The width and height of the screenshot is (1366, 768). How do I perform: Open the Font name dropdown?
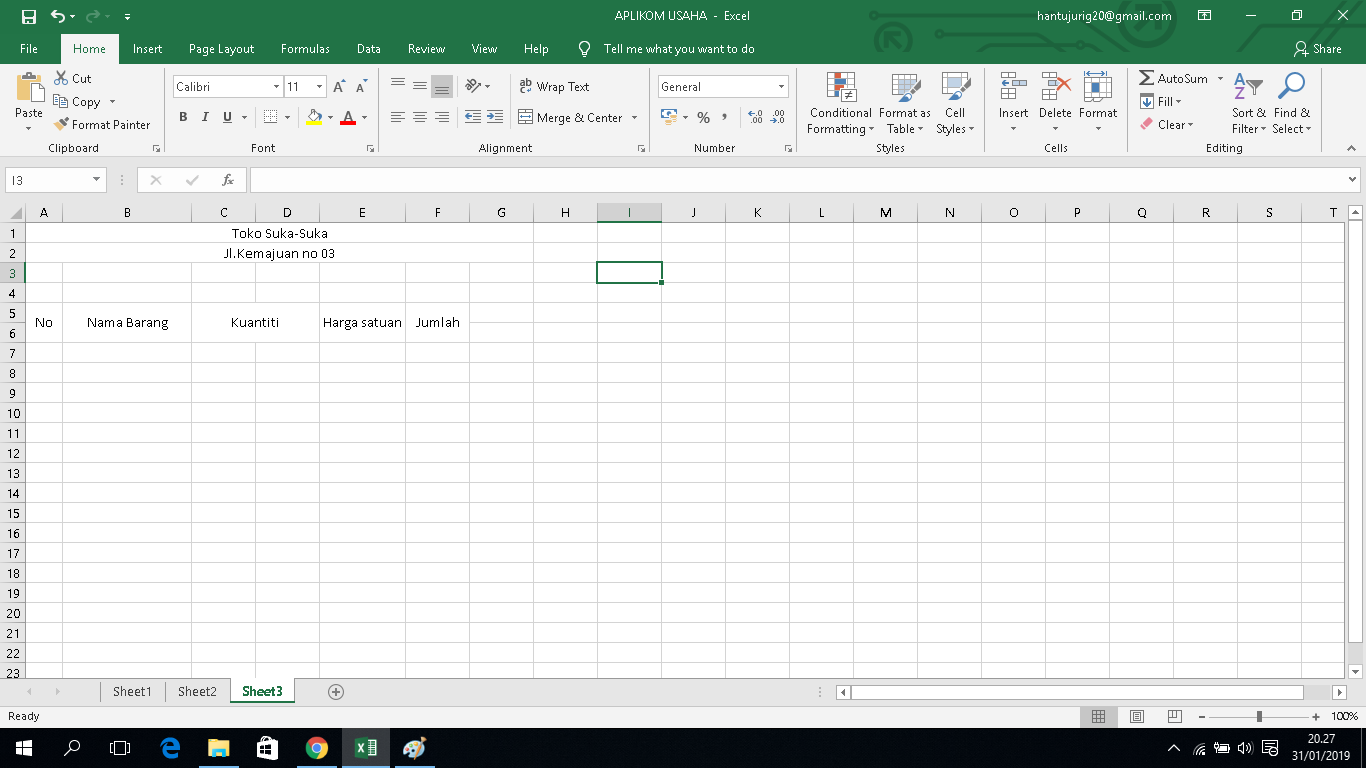click(x=276, y=86)
